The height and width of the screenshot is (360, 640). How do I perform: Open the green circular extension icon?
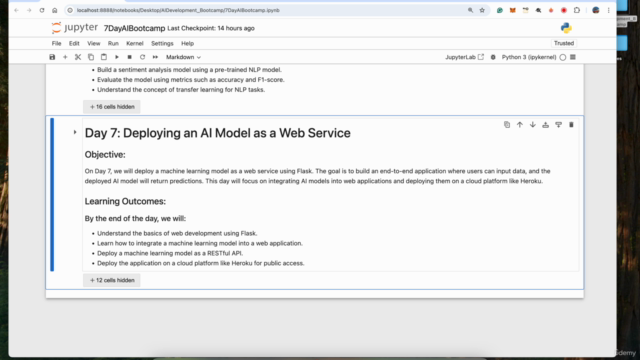pos(500,10)
